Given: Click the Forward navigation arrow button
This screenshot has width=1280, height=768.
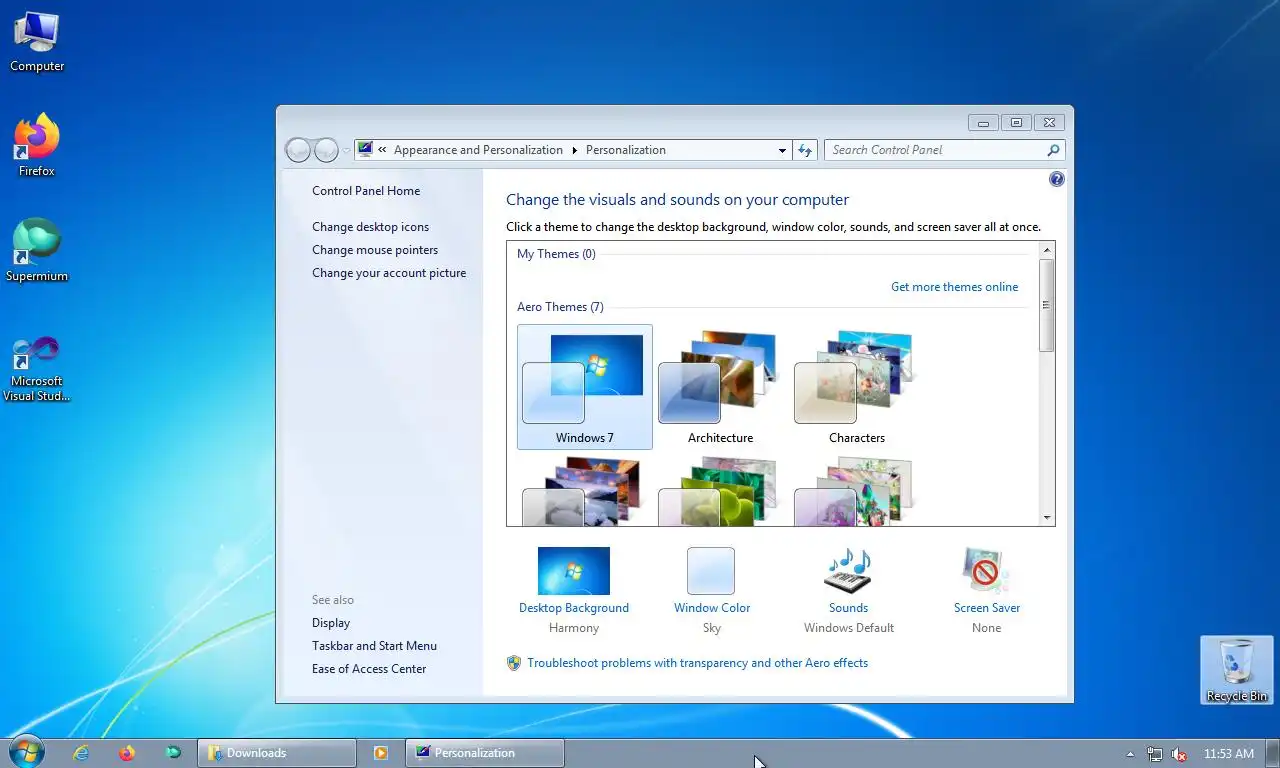Looking at the screenshot, I should click(x=326, y=150).
